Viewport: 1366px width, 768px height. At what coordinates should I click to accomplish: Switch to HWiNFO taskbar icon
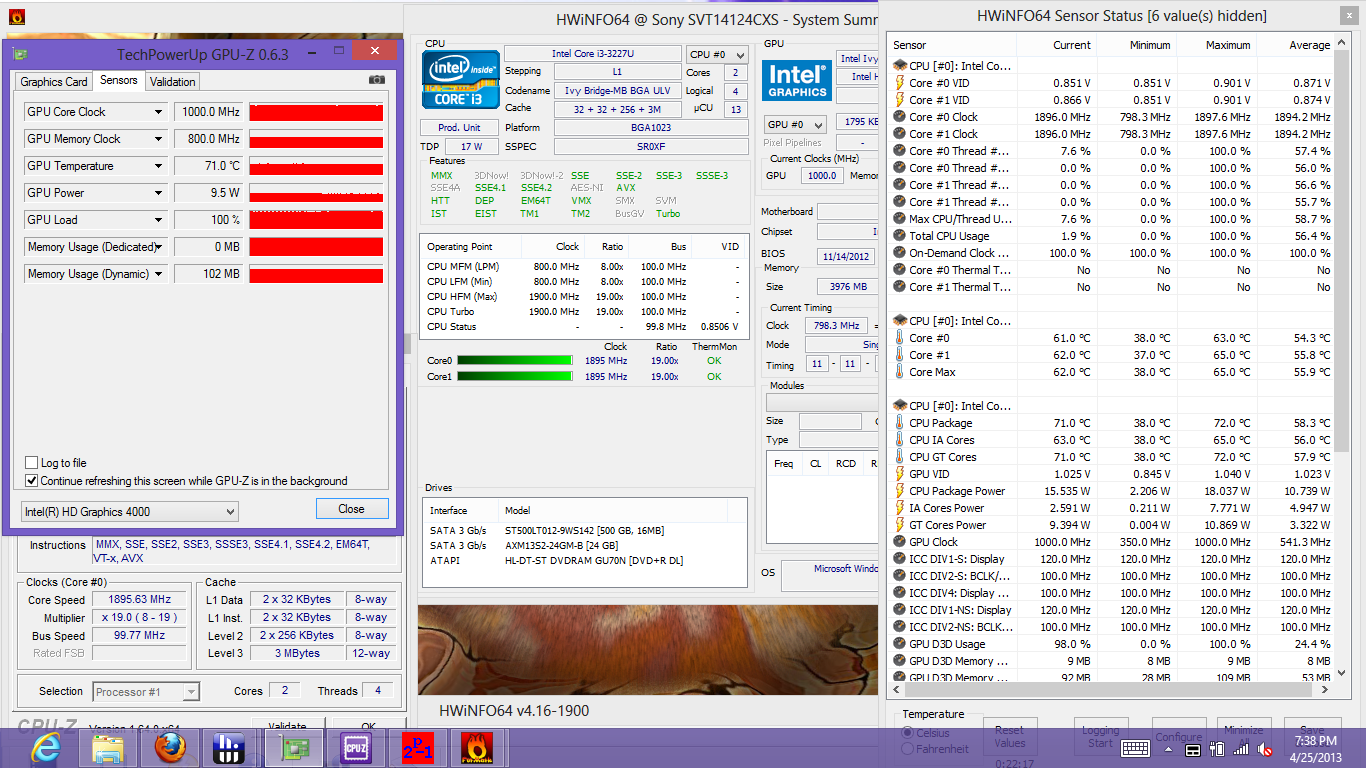click(x=229, y=747)
